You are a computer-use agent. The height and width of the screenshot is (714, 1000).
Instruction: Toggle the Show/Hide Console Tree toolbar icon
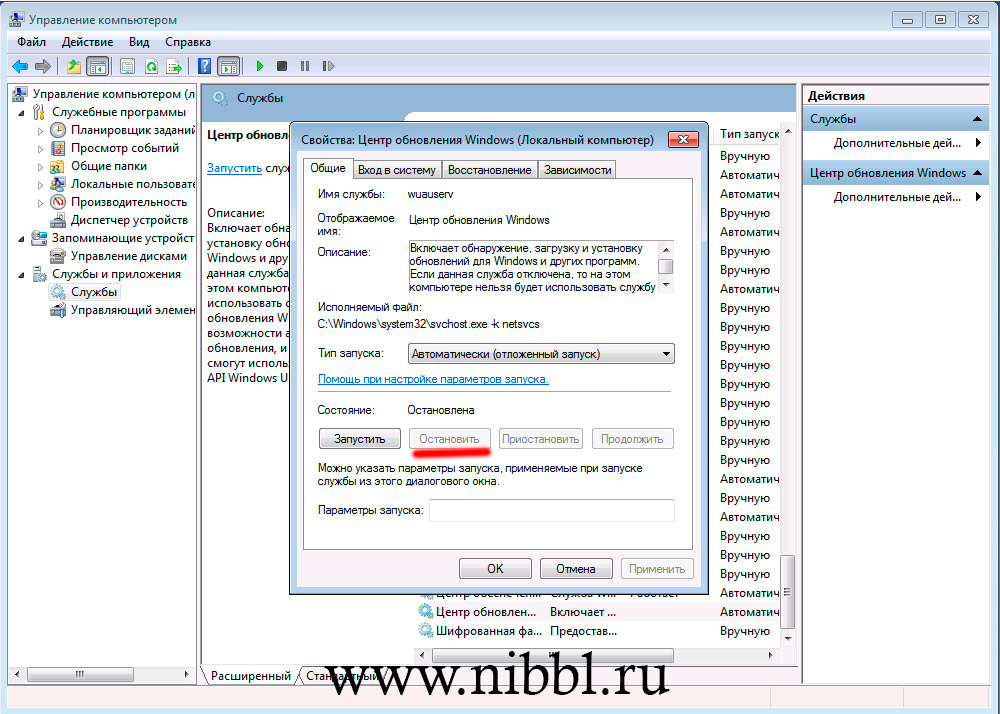[97, 66]
